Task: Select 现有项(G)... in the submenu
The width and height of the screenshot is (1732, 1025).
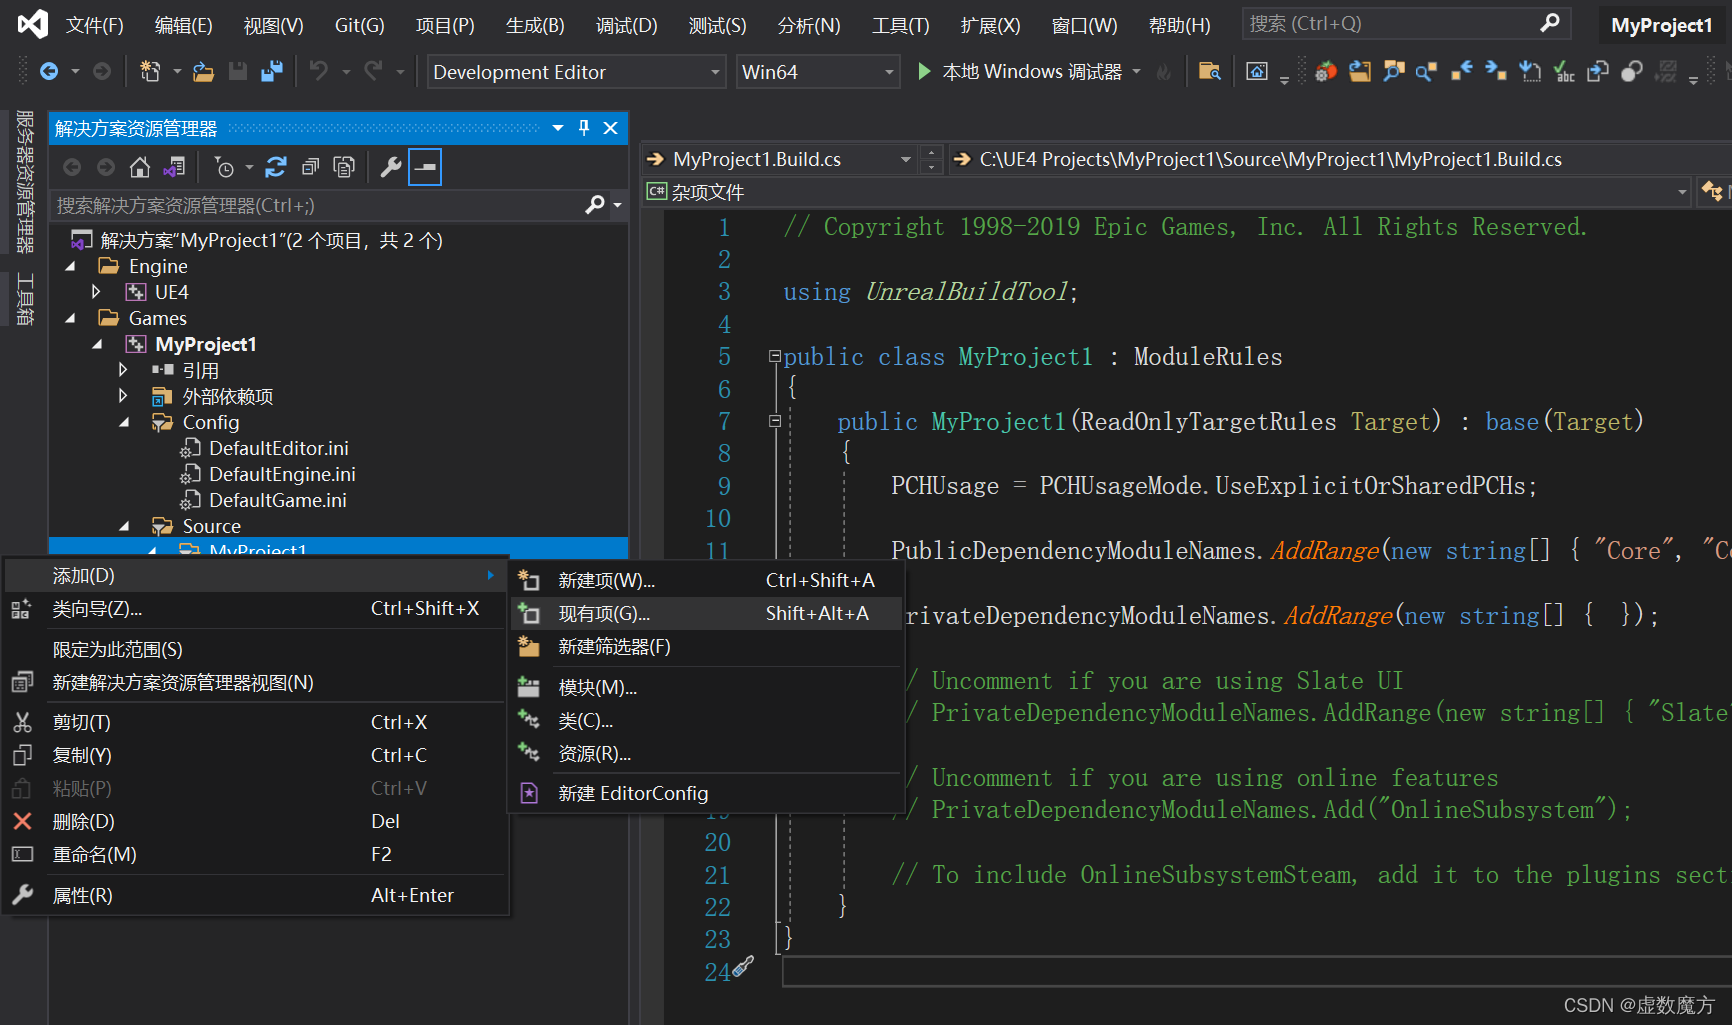Action: 707,614
